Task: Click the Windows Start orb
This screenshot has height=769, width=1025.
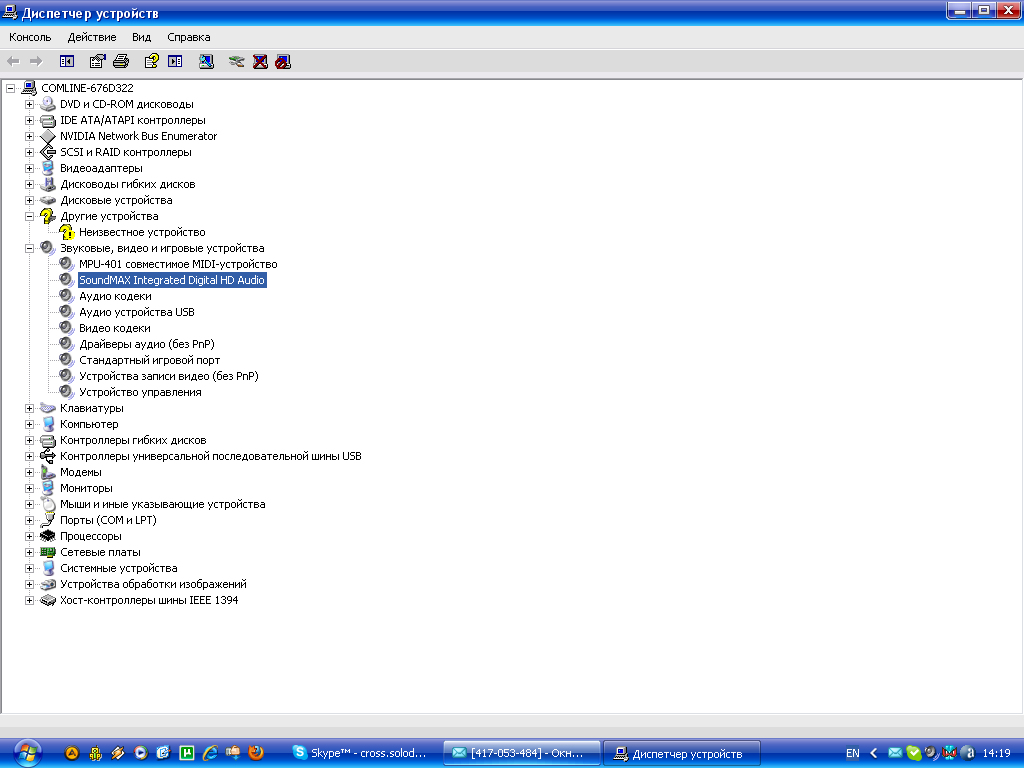Action: click(x=27, y=753)
